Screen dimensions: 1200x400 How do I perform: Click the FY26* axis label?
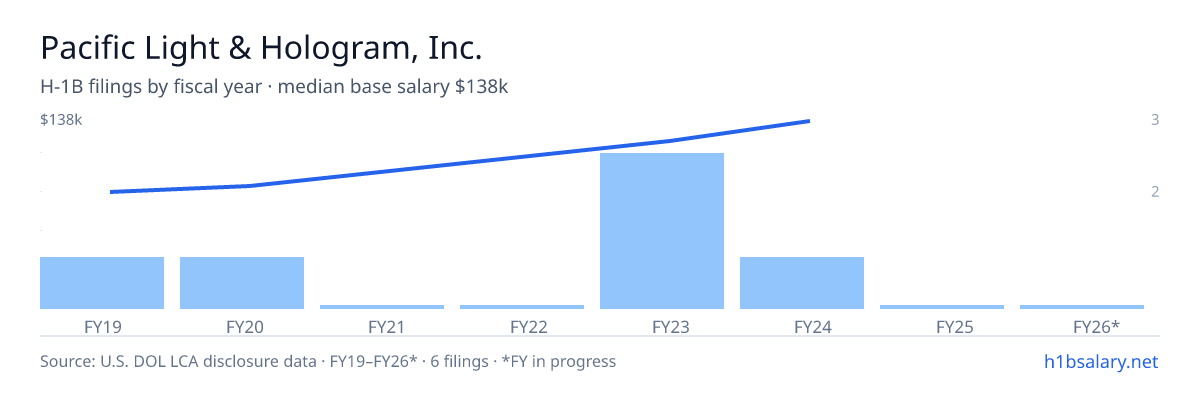point(1096,326)
